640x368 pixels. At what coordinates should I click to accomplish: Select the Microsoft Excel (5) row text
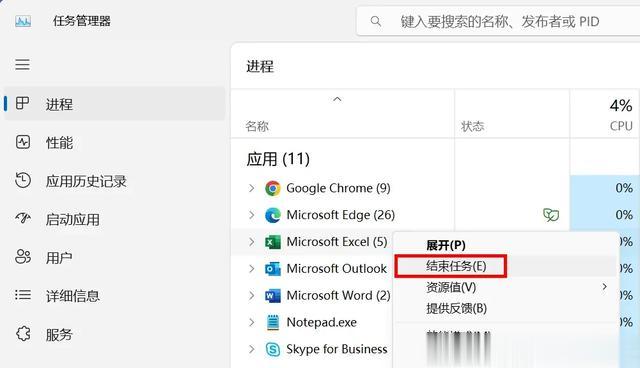337,242
